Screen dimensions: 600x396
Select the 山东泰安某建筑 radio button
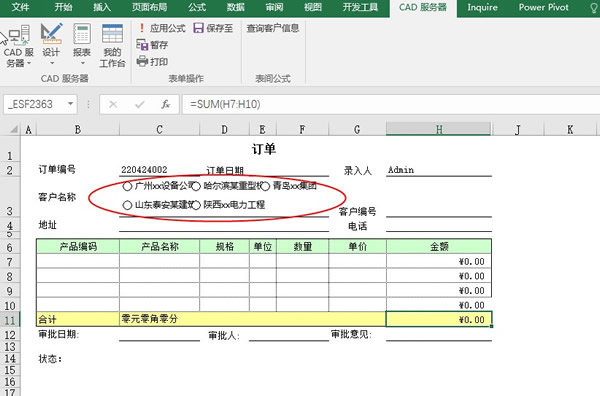pos(127,205)
